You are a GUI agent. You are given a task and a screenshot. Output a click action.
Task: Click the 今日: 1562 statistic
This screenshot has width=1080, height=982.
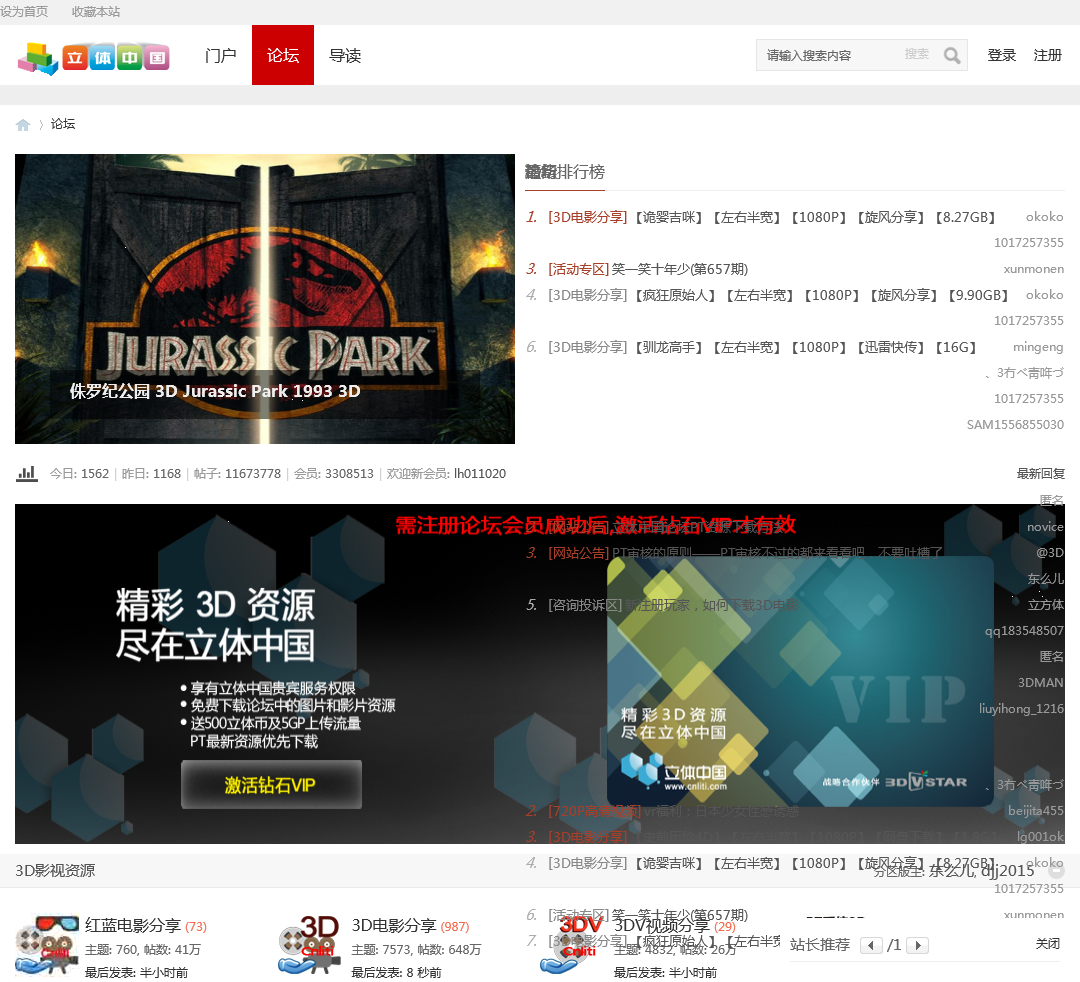click(x=79, y=474)
